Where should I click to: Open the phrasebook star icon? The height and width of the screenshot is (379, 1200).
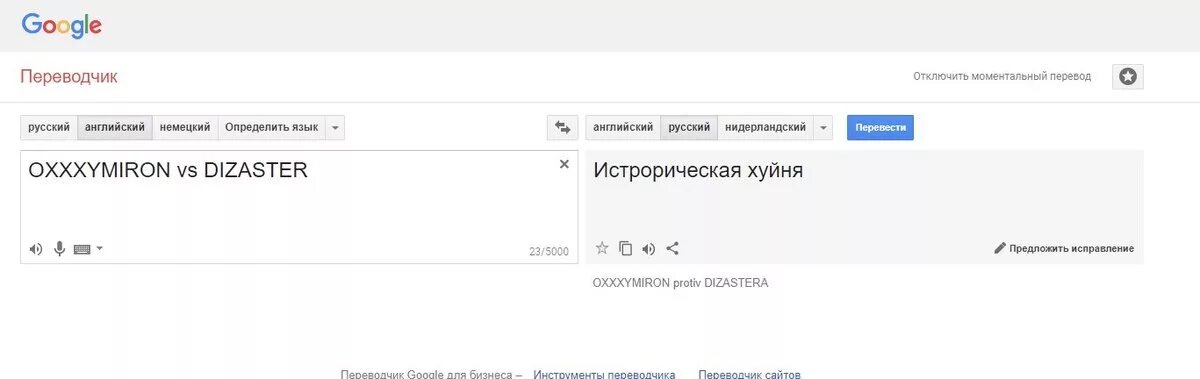(x=1128, y=76)
